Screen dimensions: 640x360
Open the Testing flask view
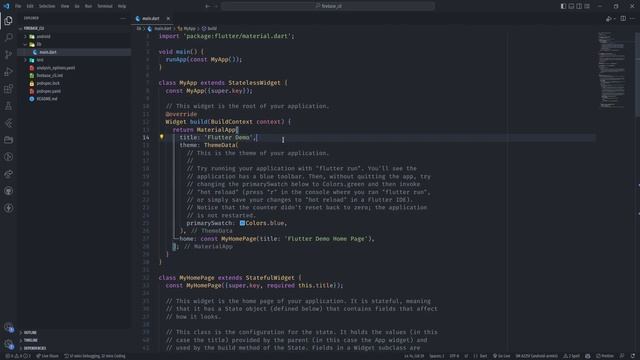(x=8, y=106)
